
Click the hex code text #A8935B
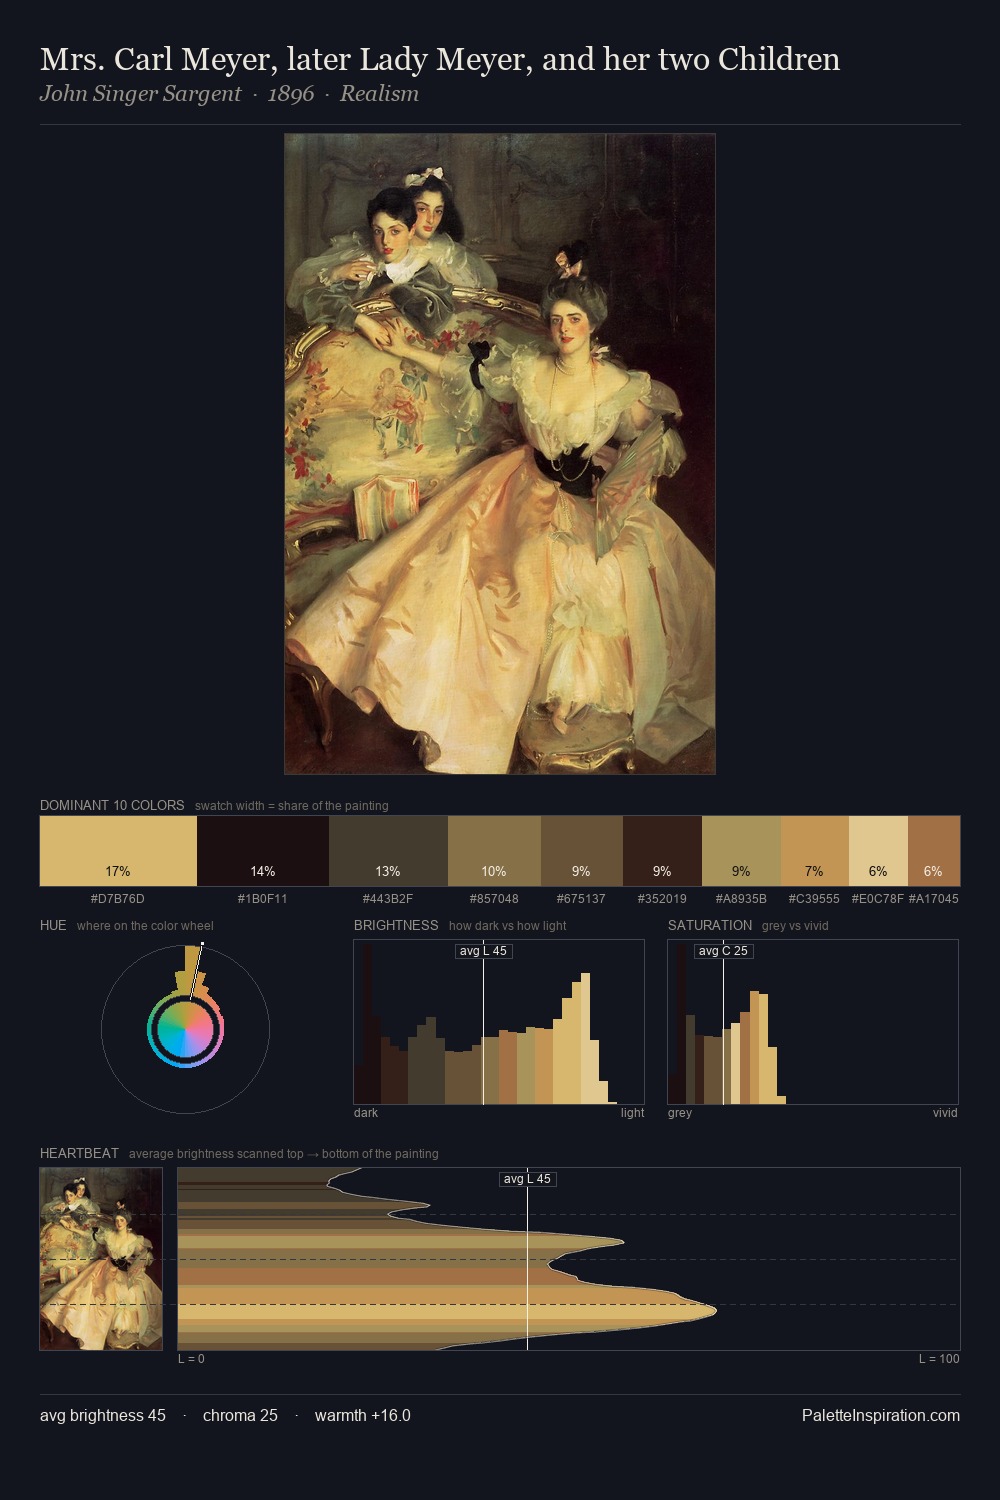[741, 899]
